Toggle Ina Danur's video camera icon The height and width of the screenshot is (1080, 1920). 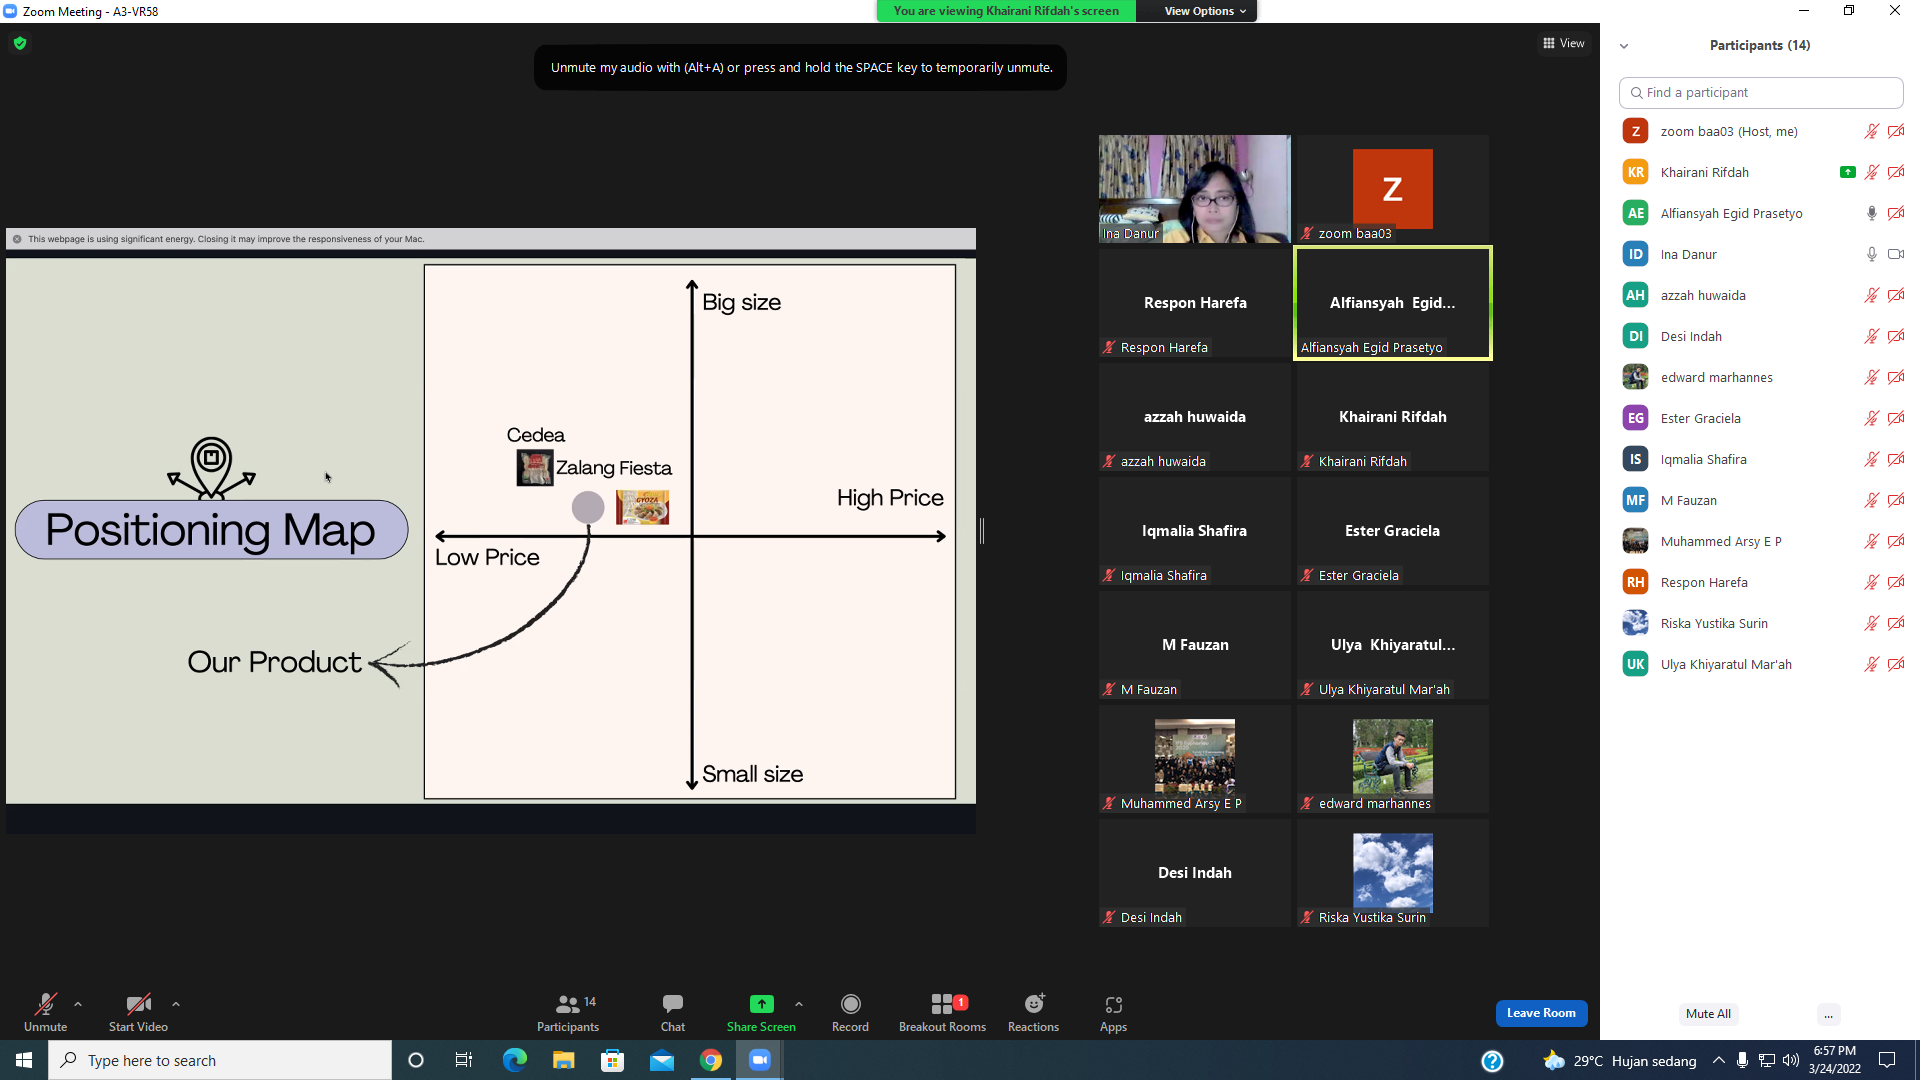1896,254
